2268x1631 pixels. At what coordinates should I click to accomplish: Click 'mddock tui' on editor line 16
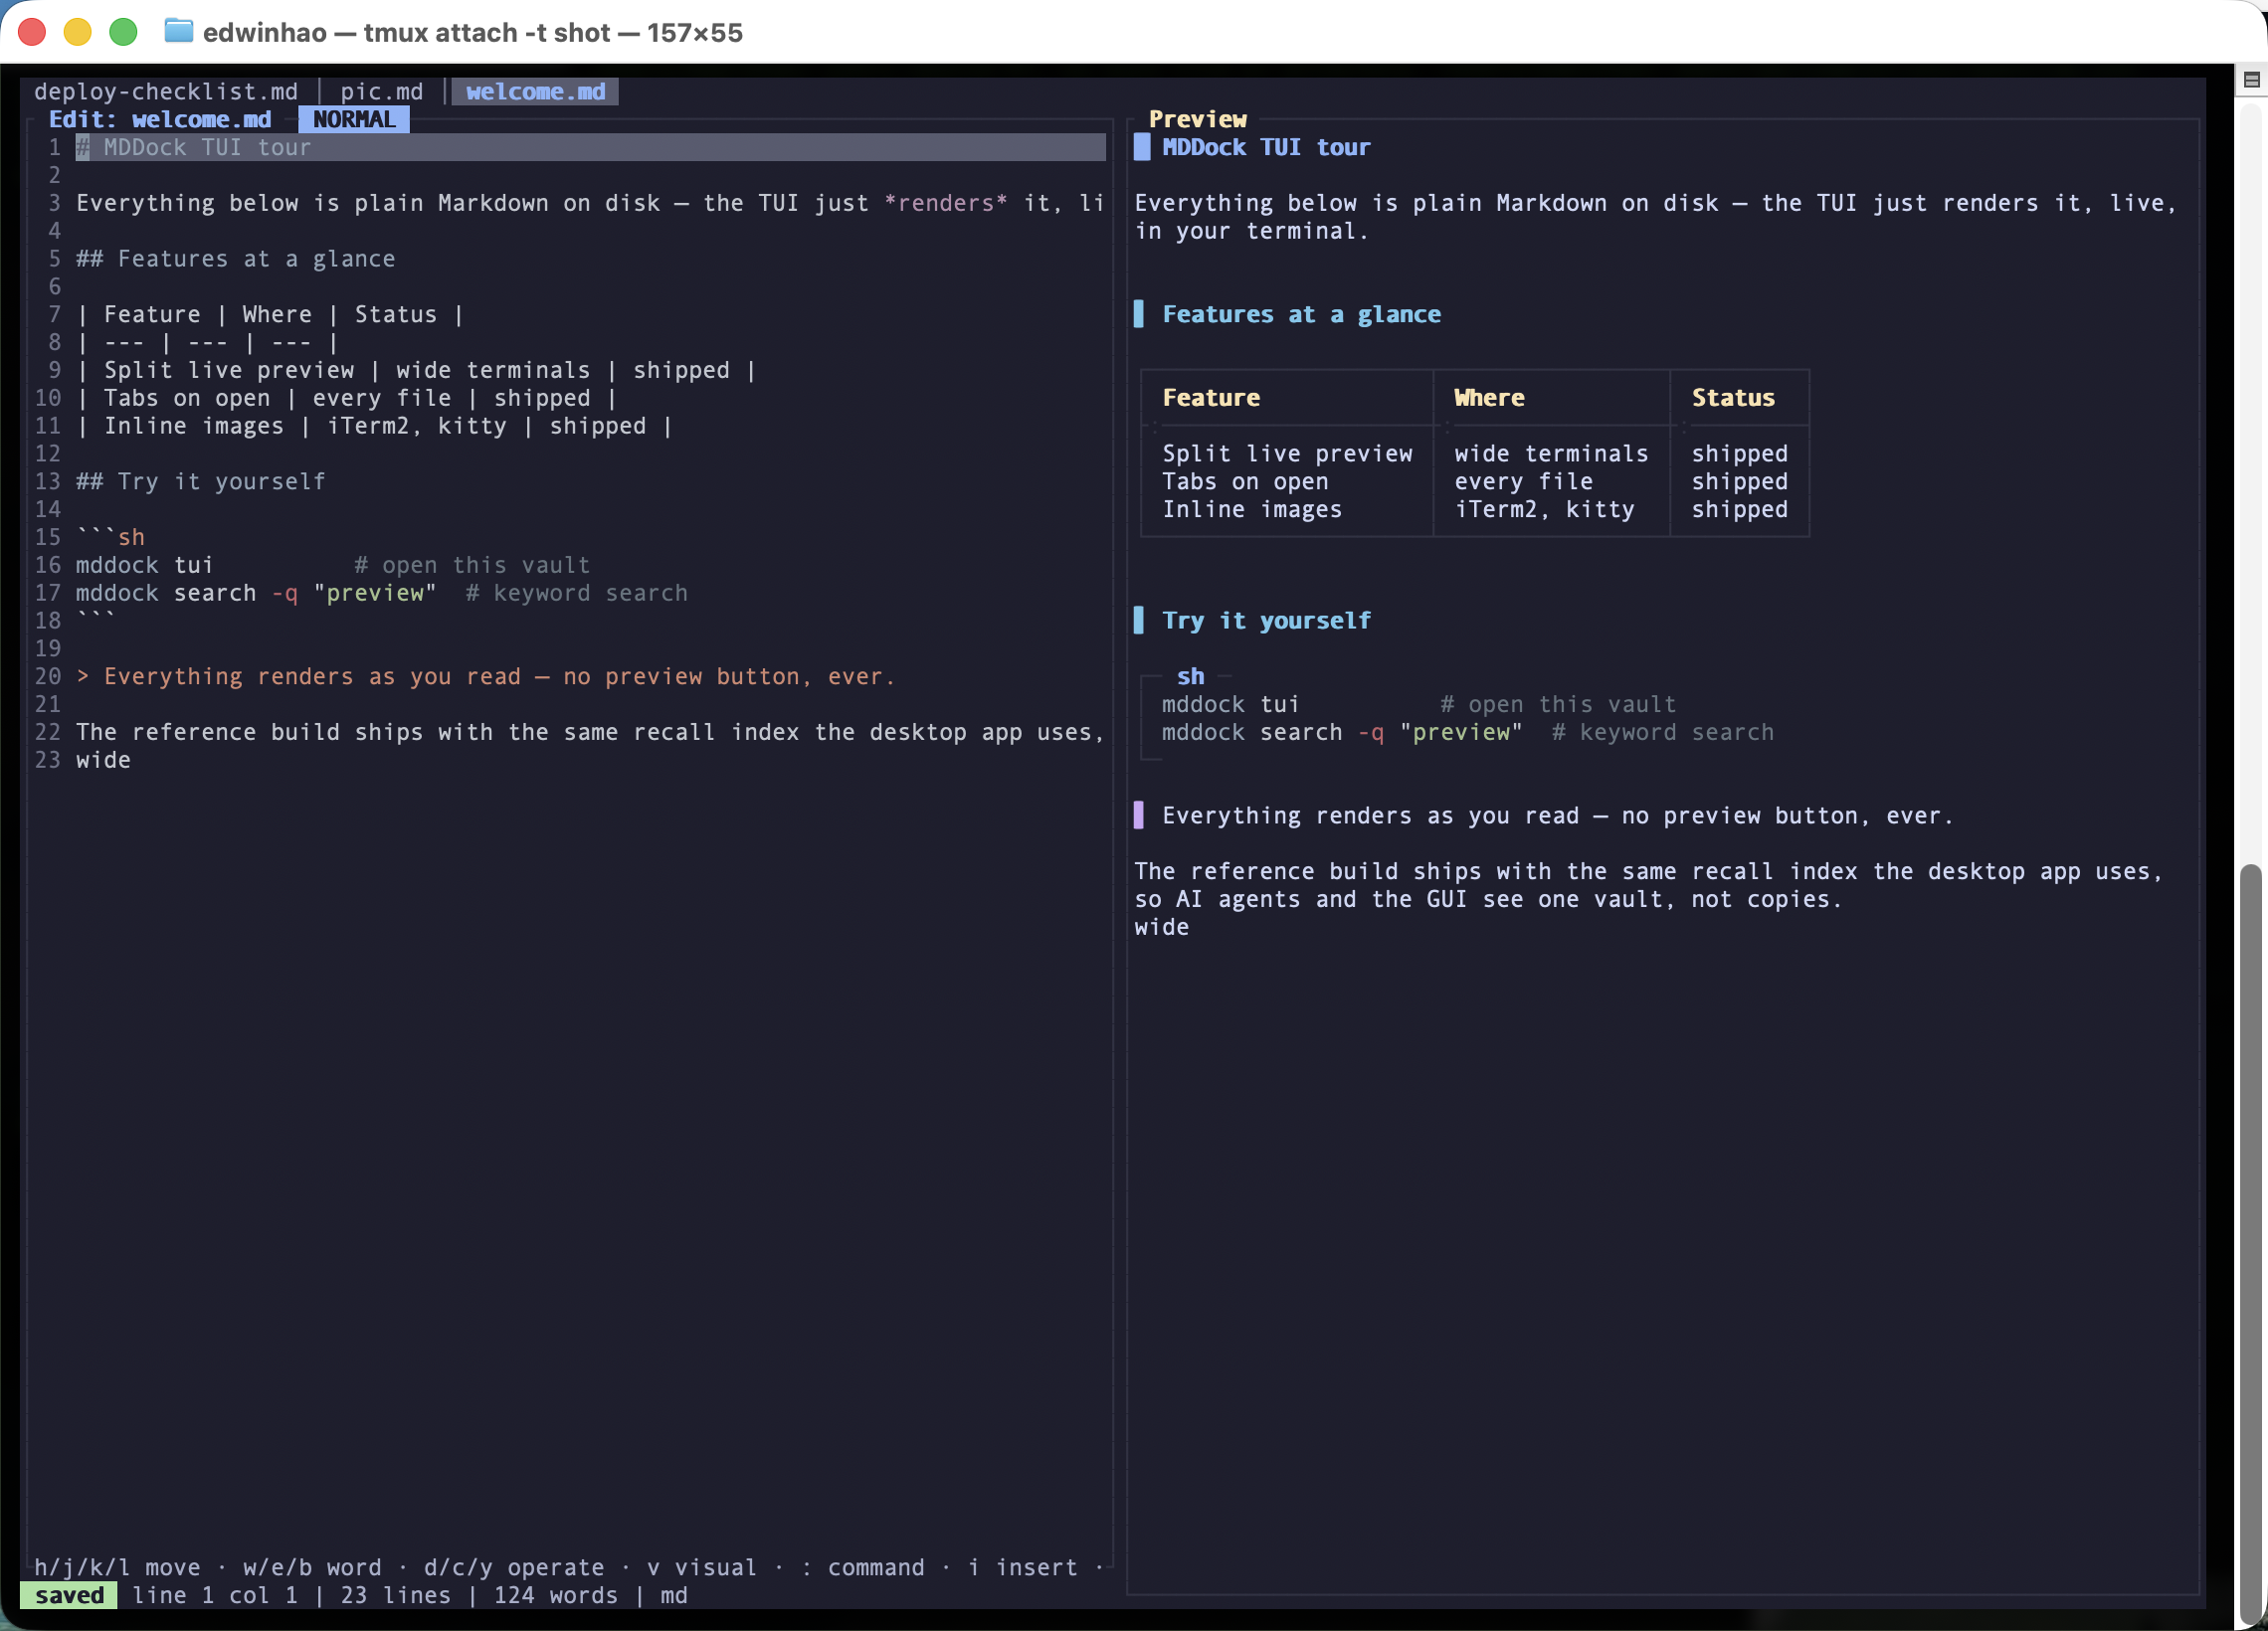click(144, 565)
